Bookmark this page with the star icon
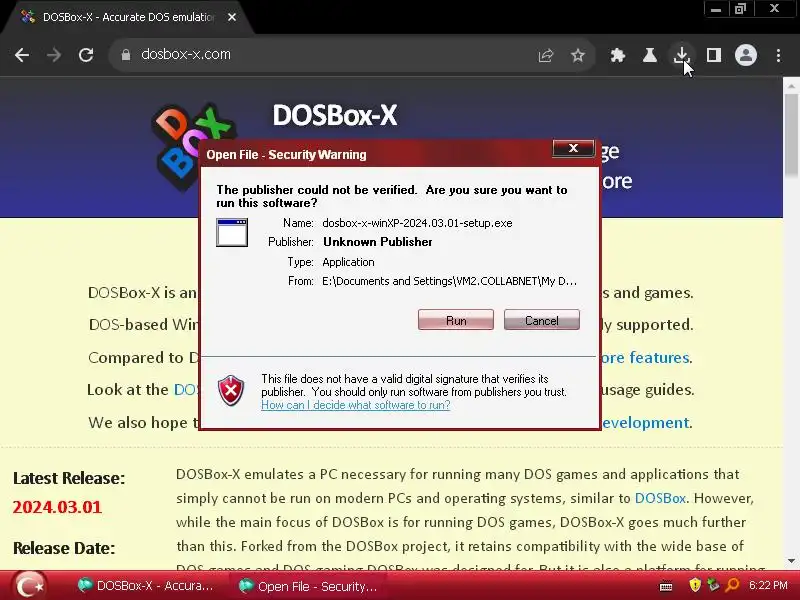Image resolution: width=800 pixels, height=600 pixels. [578, 55]
